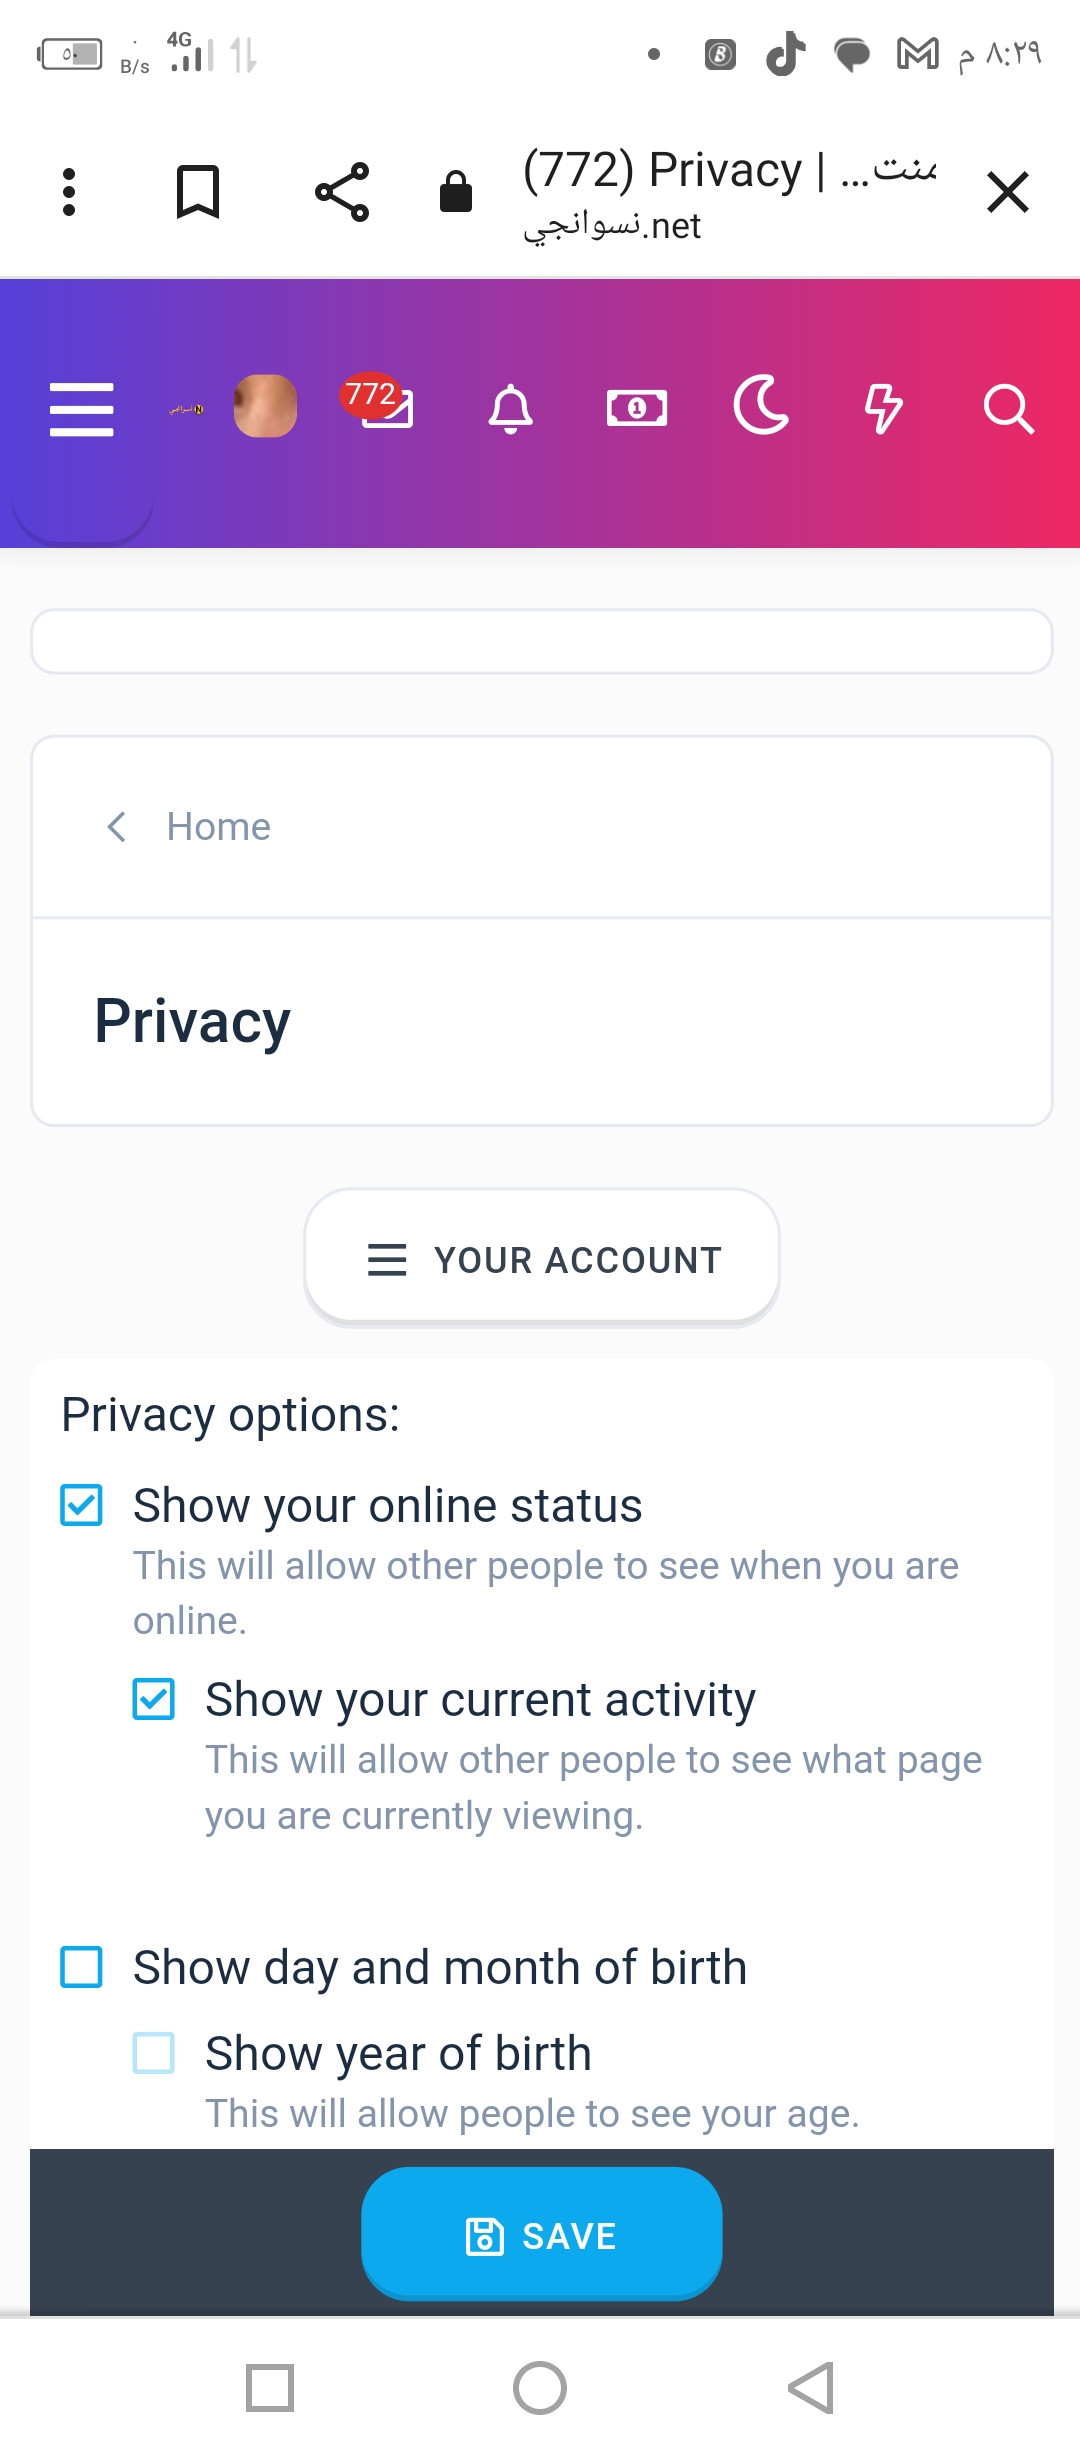Viewport: 1080px width, 2460px height.
Task: Open the lightning bolt what's new icon
Action: [883, 409]
